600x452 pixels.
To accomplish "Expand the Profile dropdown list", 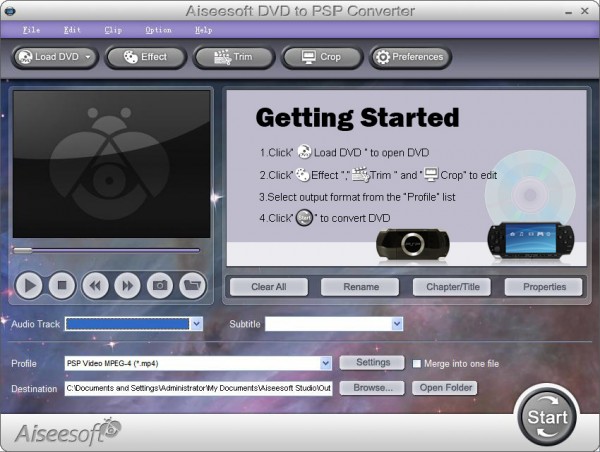I will click(326, 363).
